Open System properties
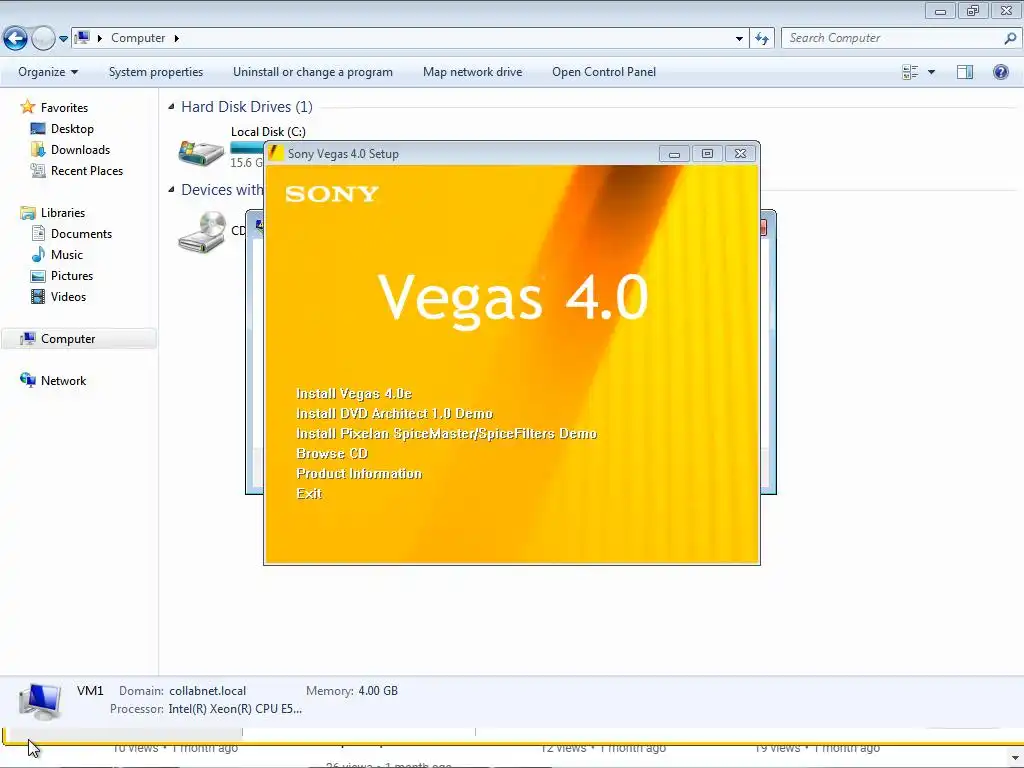The height and width of the screenshot is (768, 1024). [156, 72]
